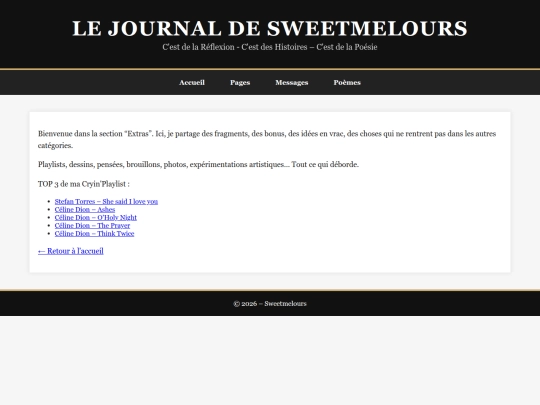Select the Messages navigation link
The height and width of the screenshot is (405, 540).
[292, 83]
